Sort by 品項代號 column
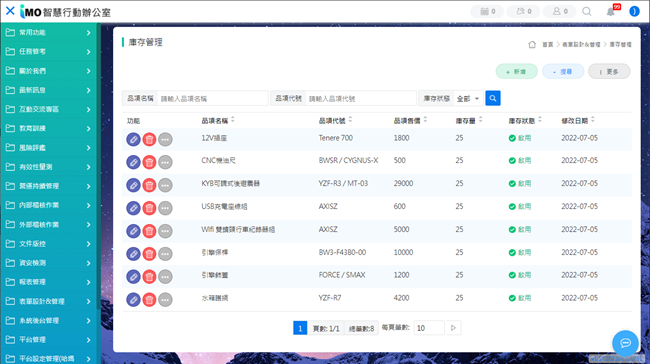This screenshot has width=650, height=364. (350, 119)
